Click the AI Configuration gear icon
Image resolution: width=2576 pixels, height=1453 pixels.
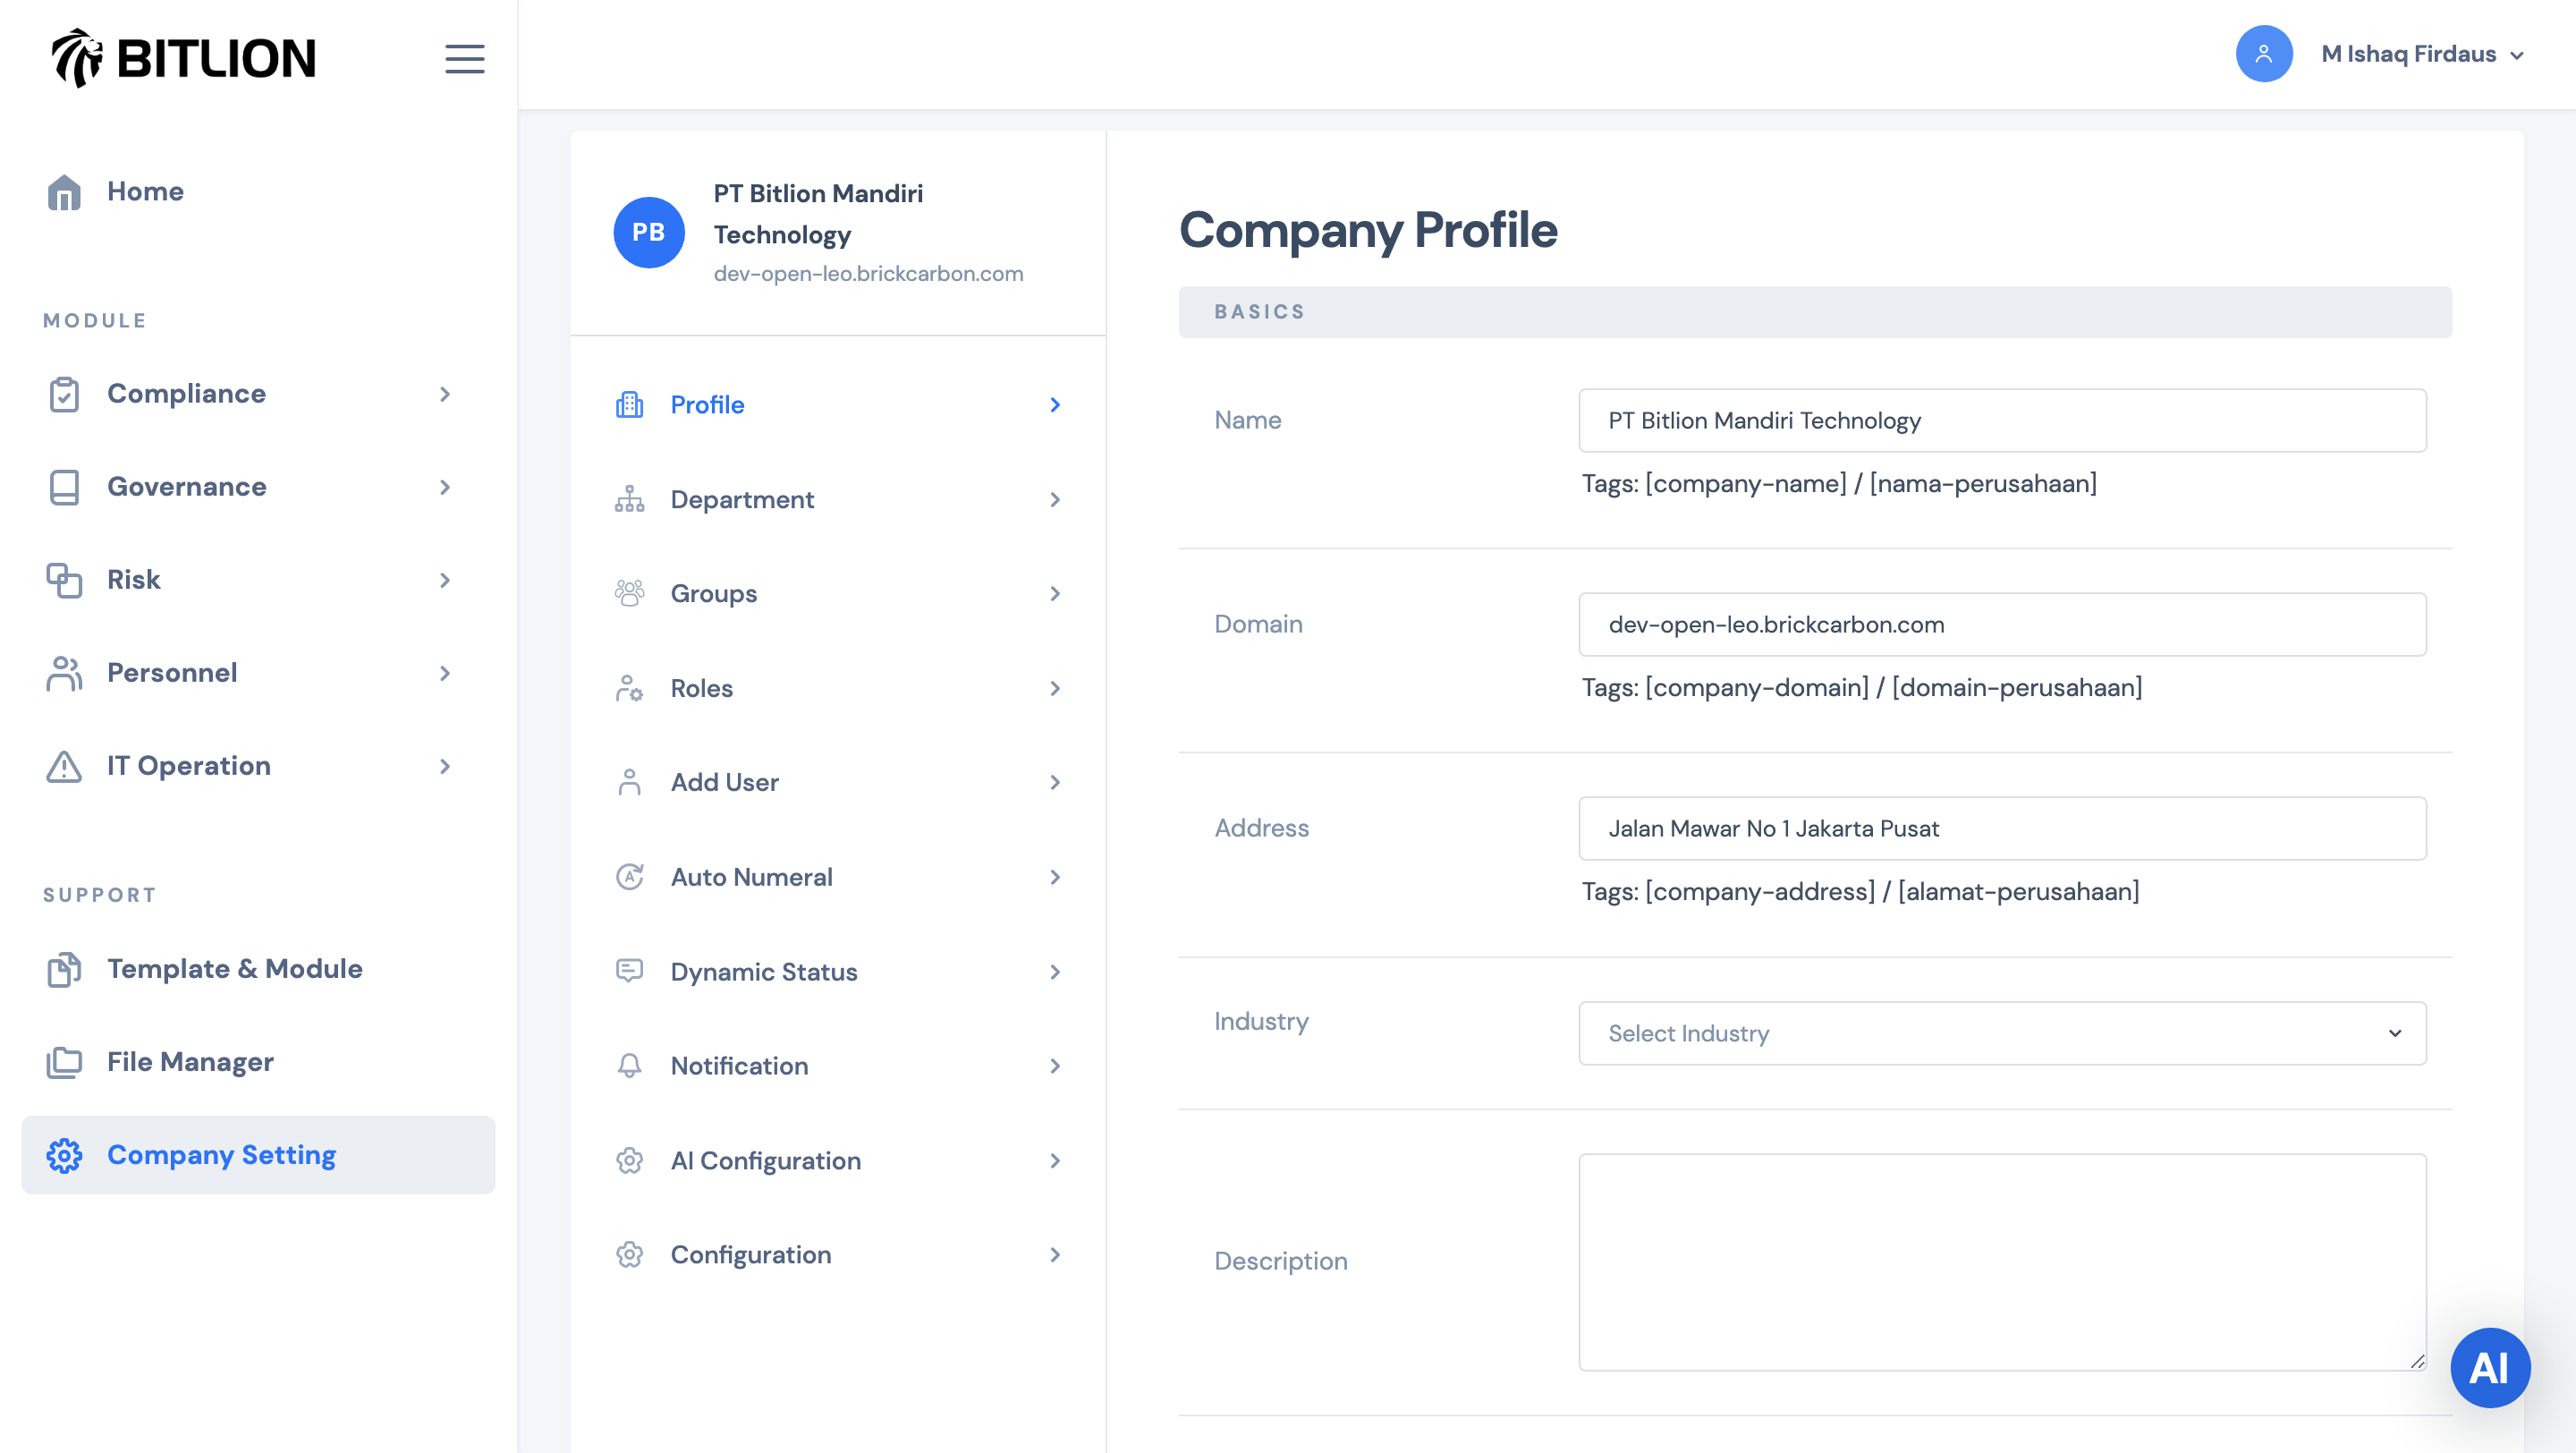[x=629, y=1160]
